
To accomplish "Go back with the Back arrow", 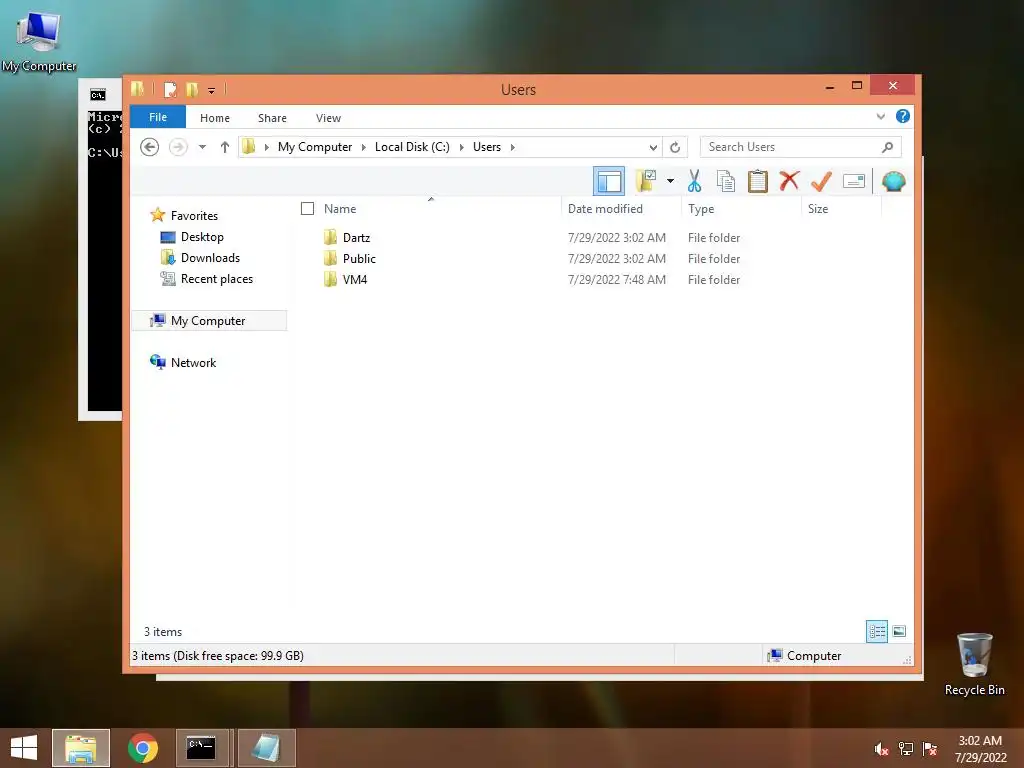I will pos(150,147).
